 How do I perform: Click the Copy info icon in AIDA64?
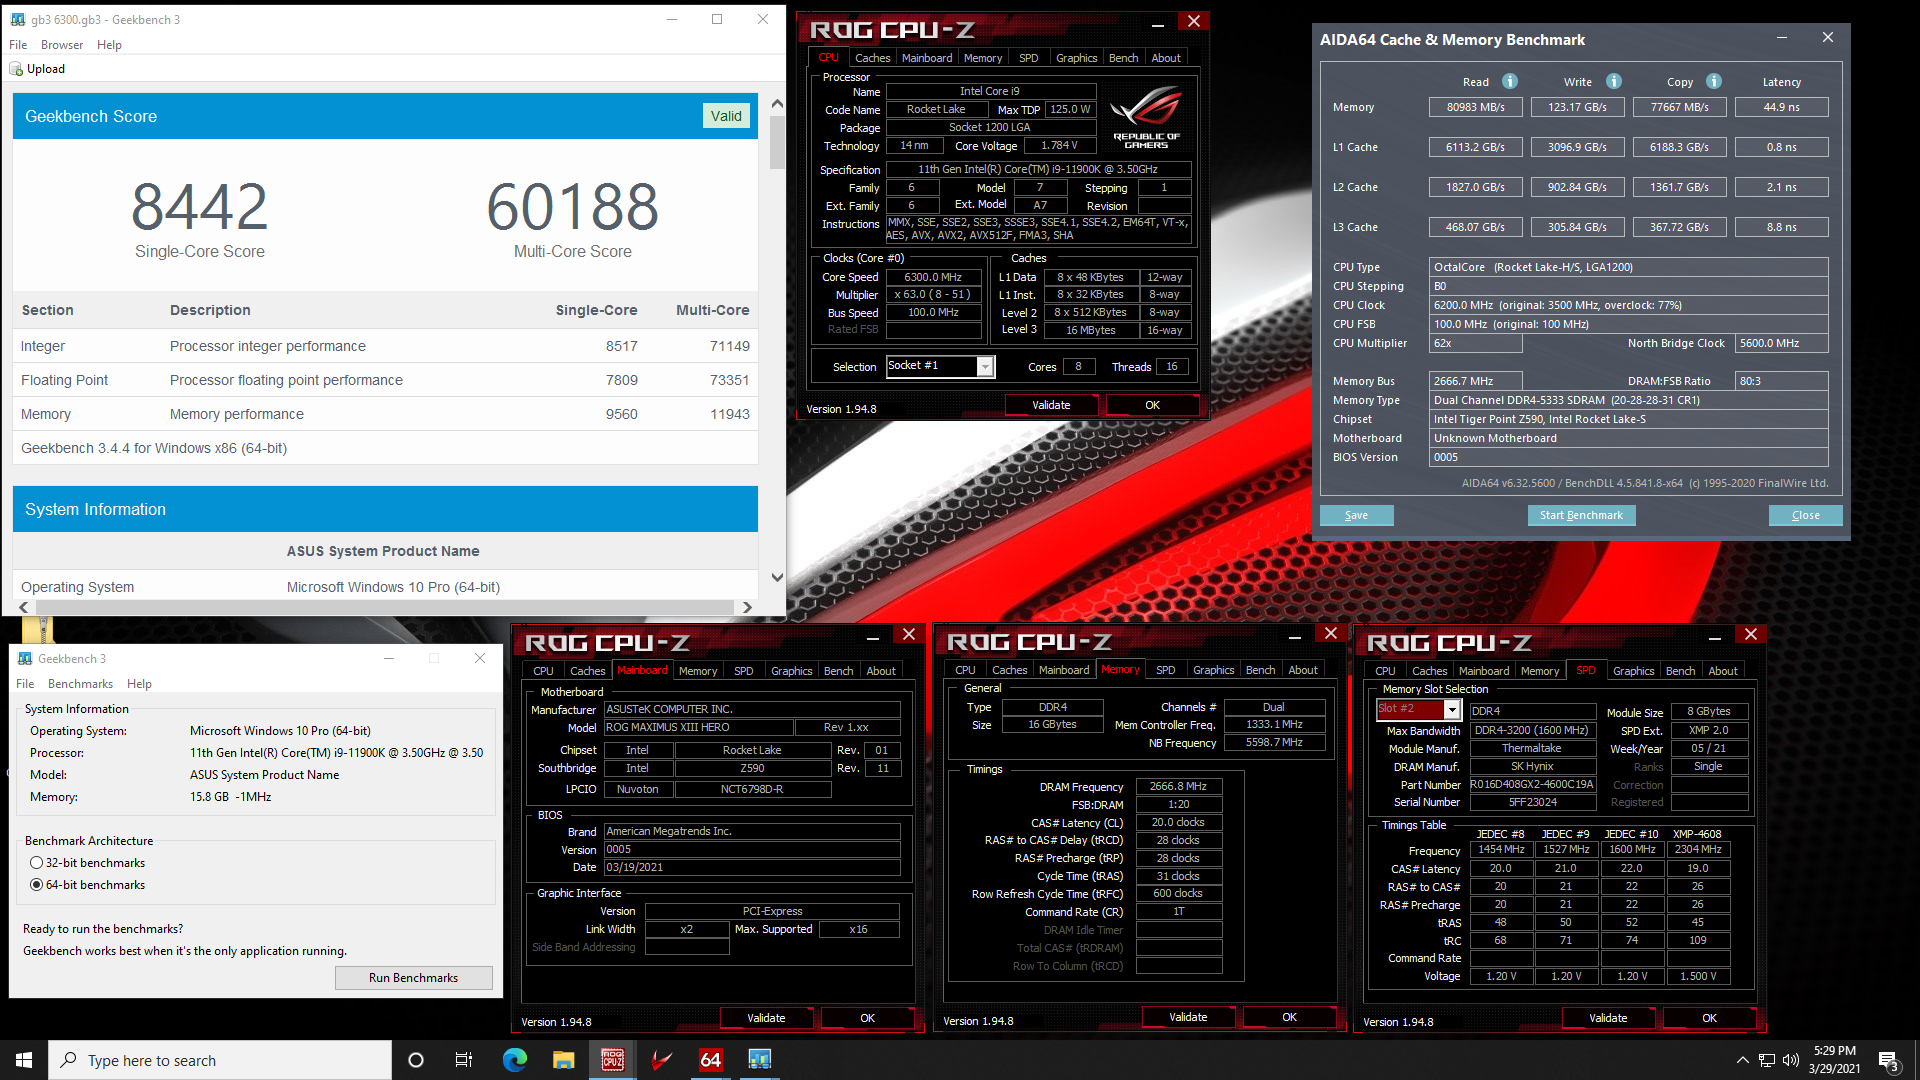1714,81
